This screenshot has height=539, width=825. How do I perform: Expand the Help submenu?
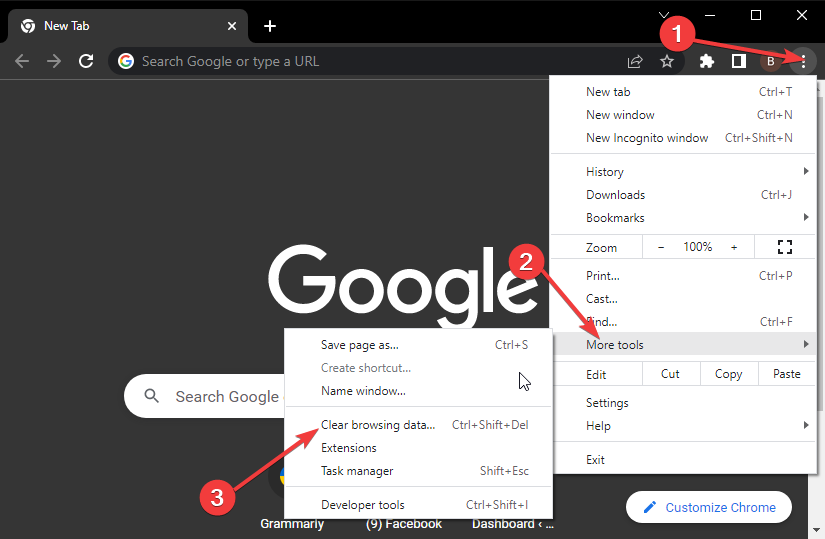(x=683, y=426)
